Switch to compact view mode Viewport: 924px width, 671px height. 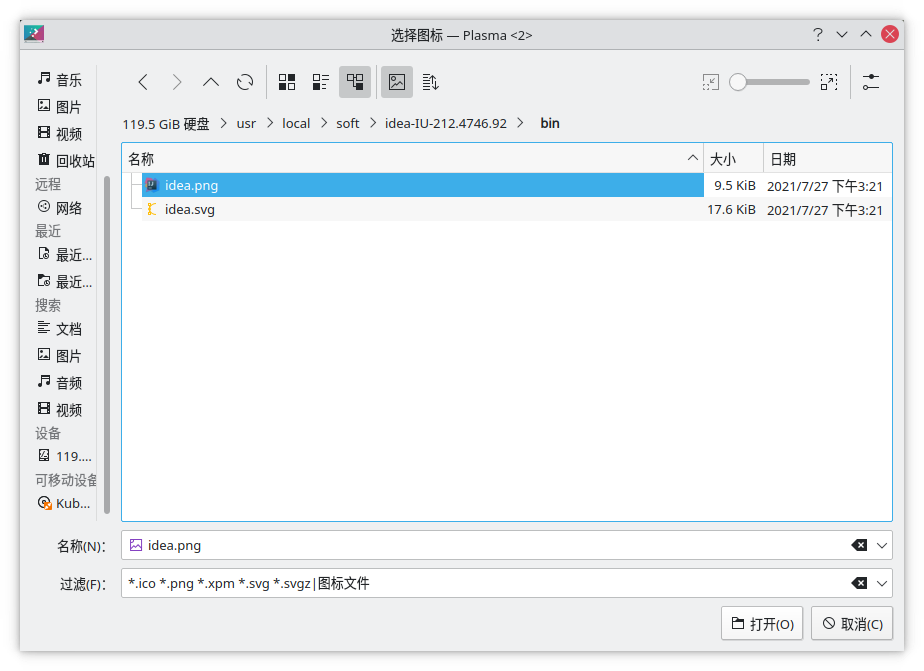321,82
